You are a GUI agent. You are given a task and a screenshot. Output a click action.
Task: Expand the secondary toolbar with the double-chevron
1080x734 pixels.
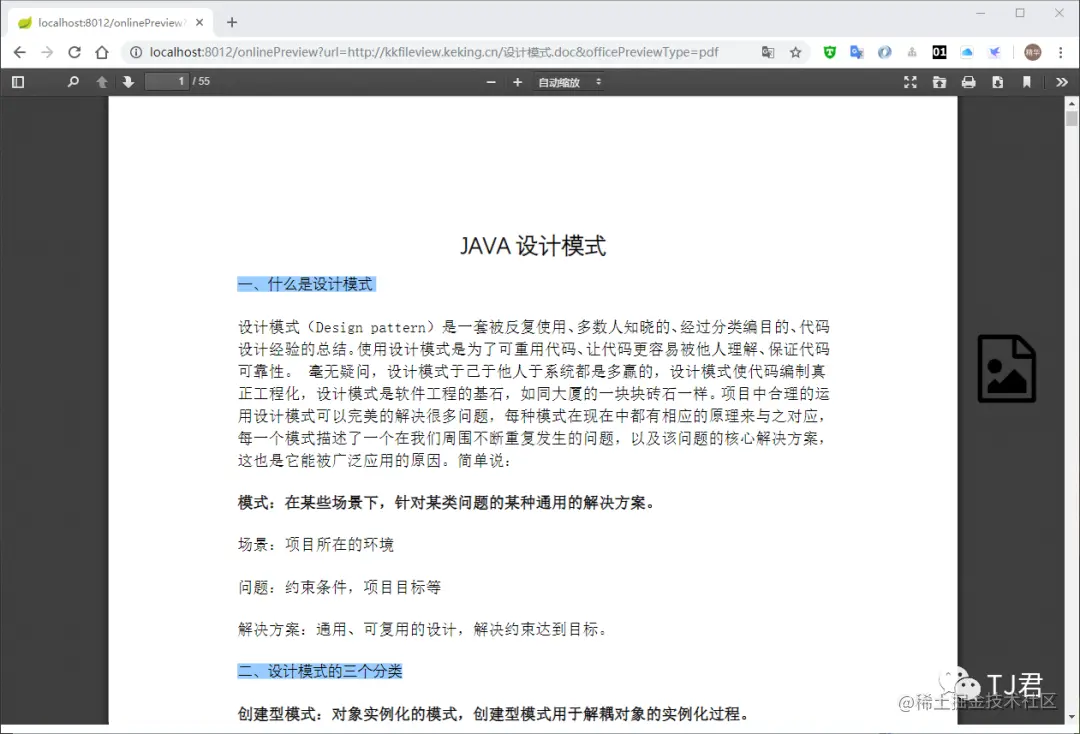pyautogui.click(x=1062, y=81)
